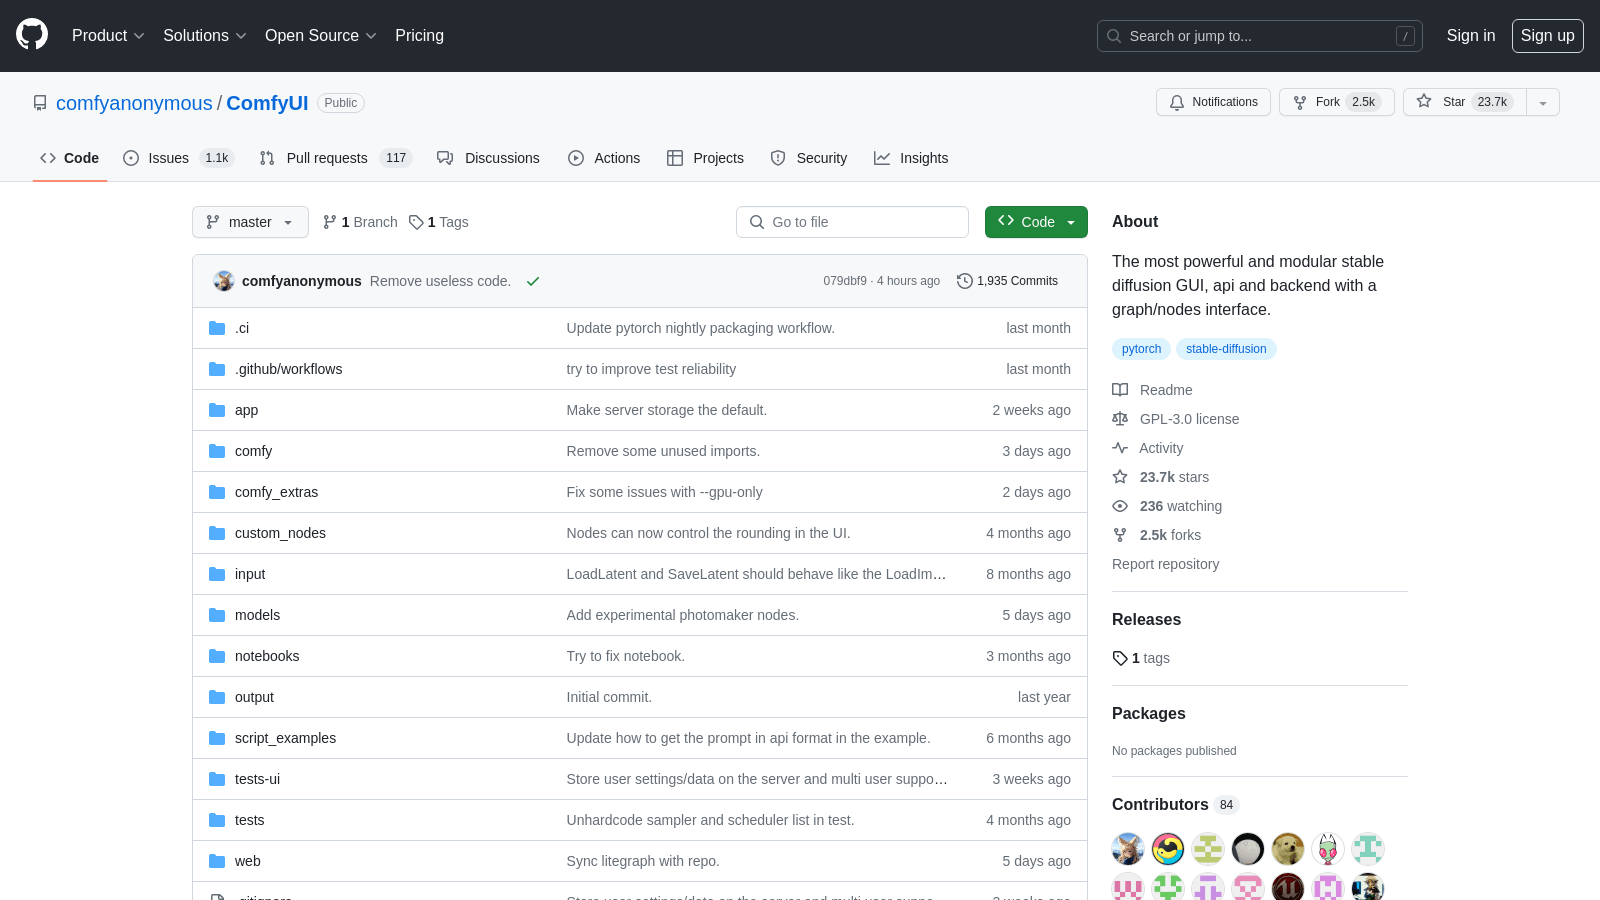This screenshot has width=1600, height=900.
Task: Click Sign in
Action: [1471, 35]
